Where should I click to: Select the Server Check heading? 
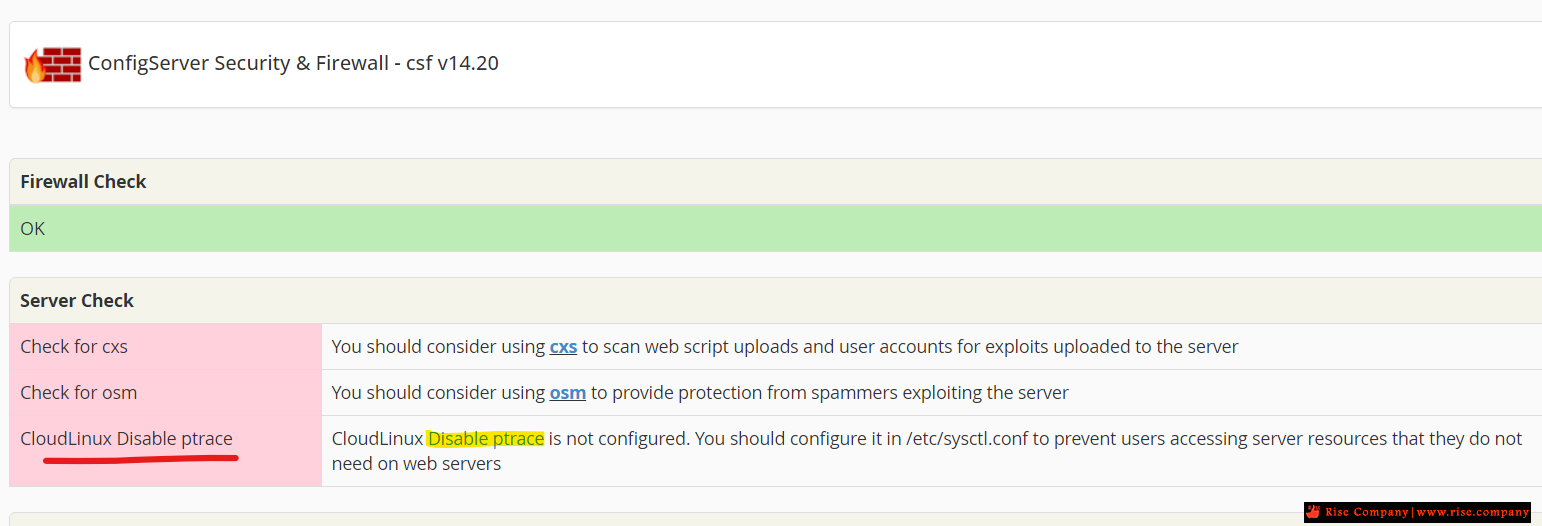coord(77,301)
